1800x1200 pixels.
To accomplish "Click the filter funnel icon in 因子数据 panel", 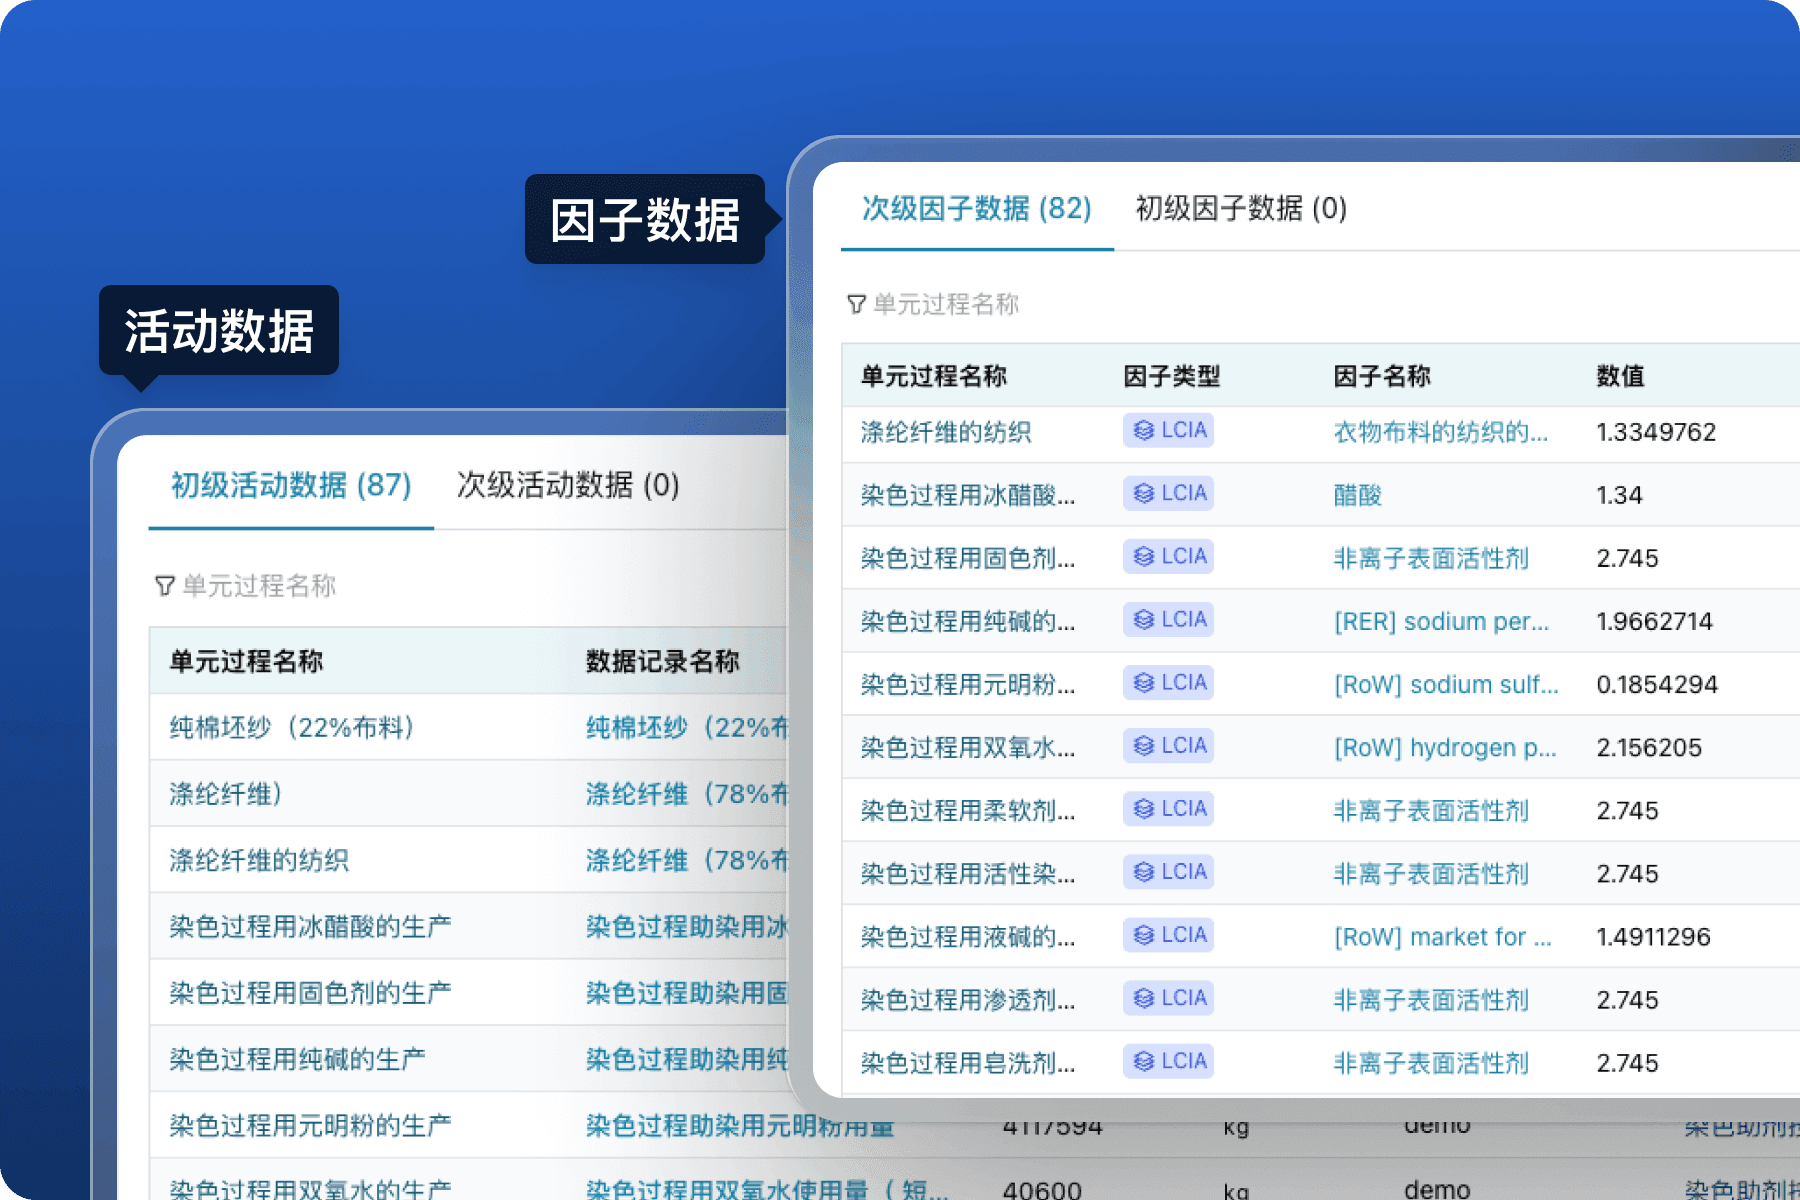I will pos(855,305).
